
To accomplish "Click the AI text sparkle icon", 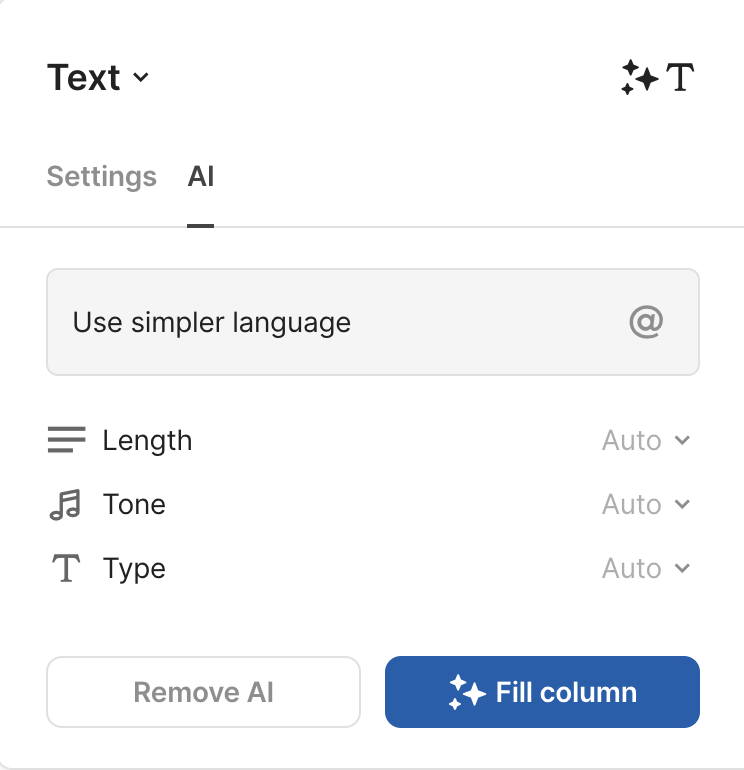I will pos(657,77).
